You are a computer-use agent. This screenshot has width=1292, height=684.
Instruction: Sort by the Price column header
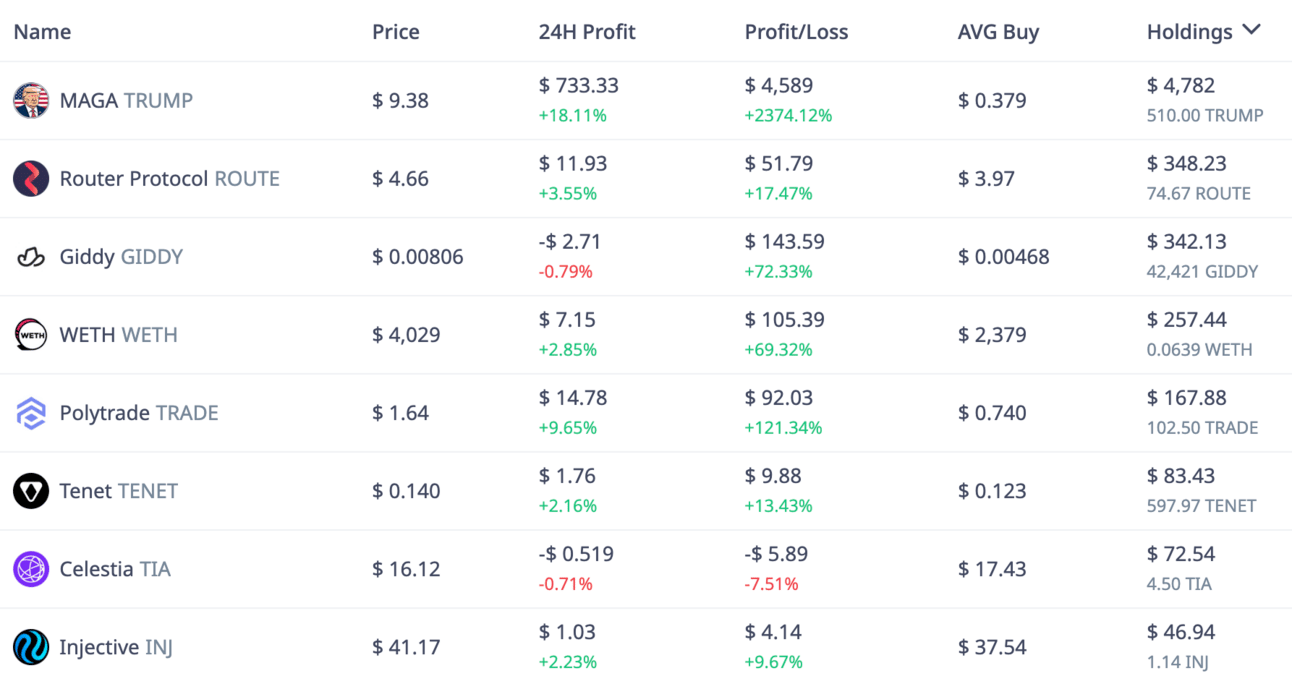click(x=396, y=32)
